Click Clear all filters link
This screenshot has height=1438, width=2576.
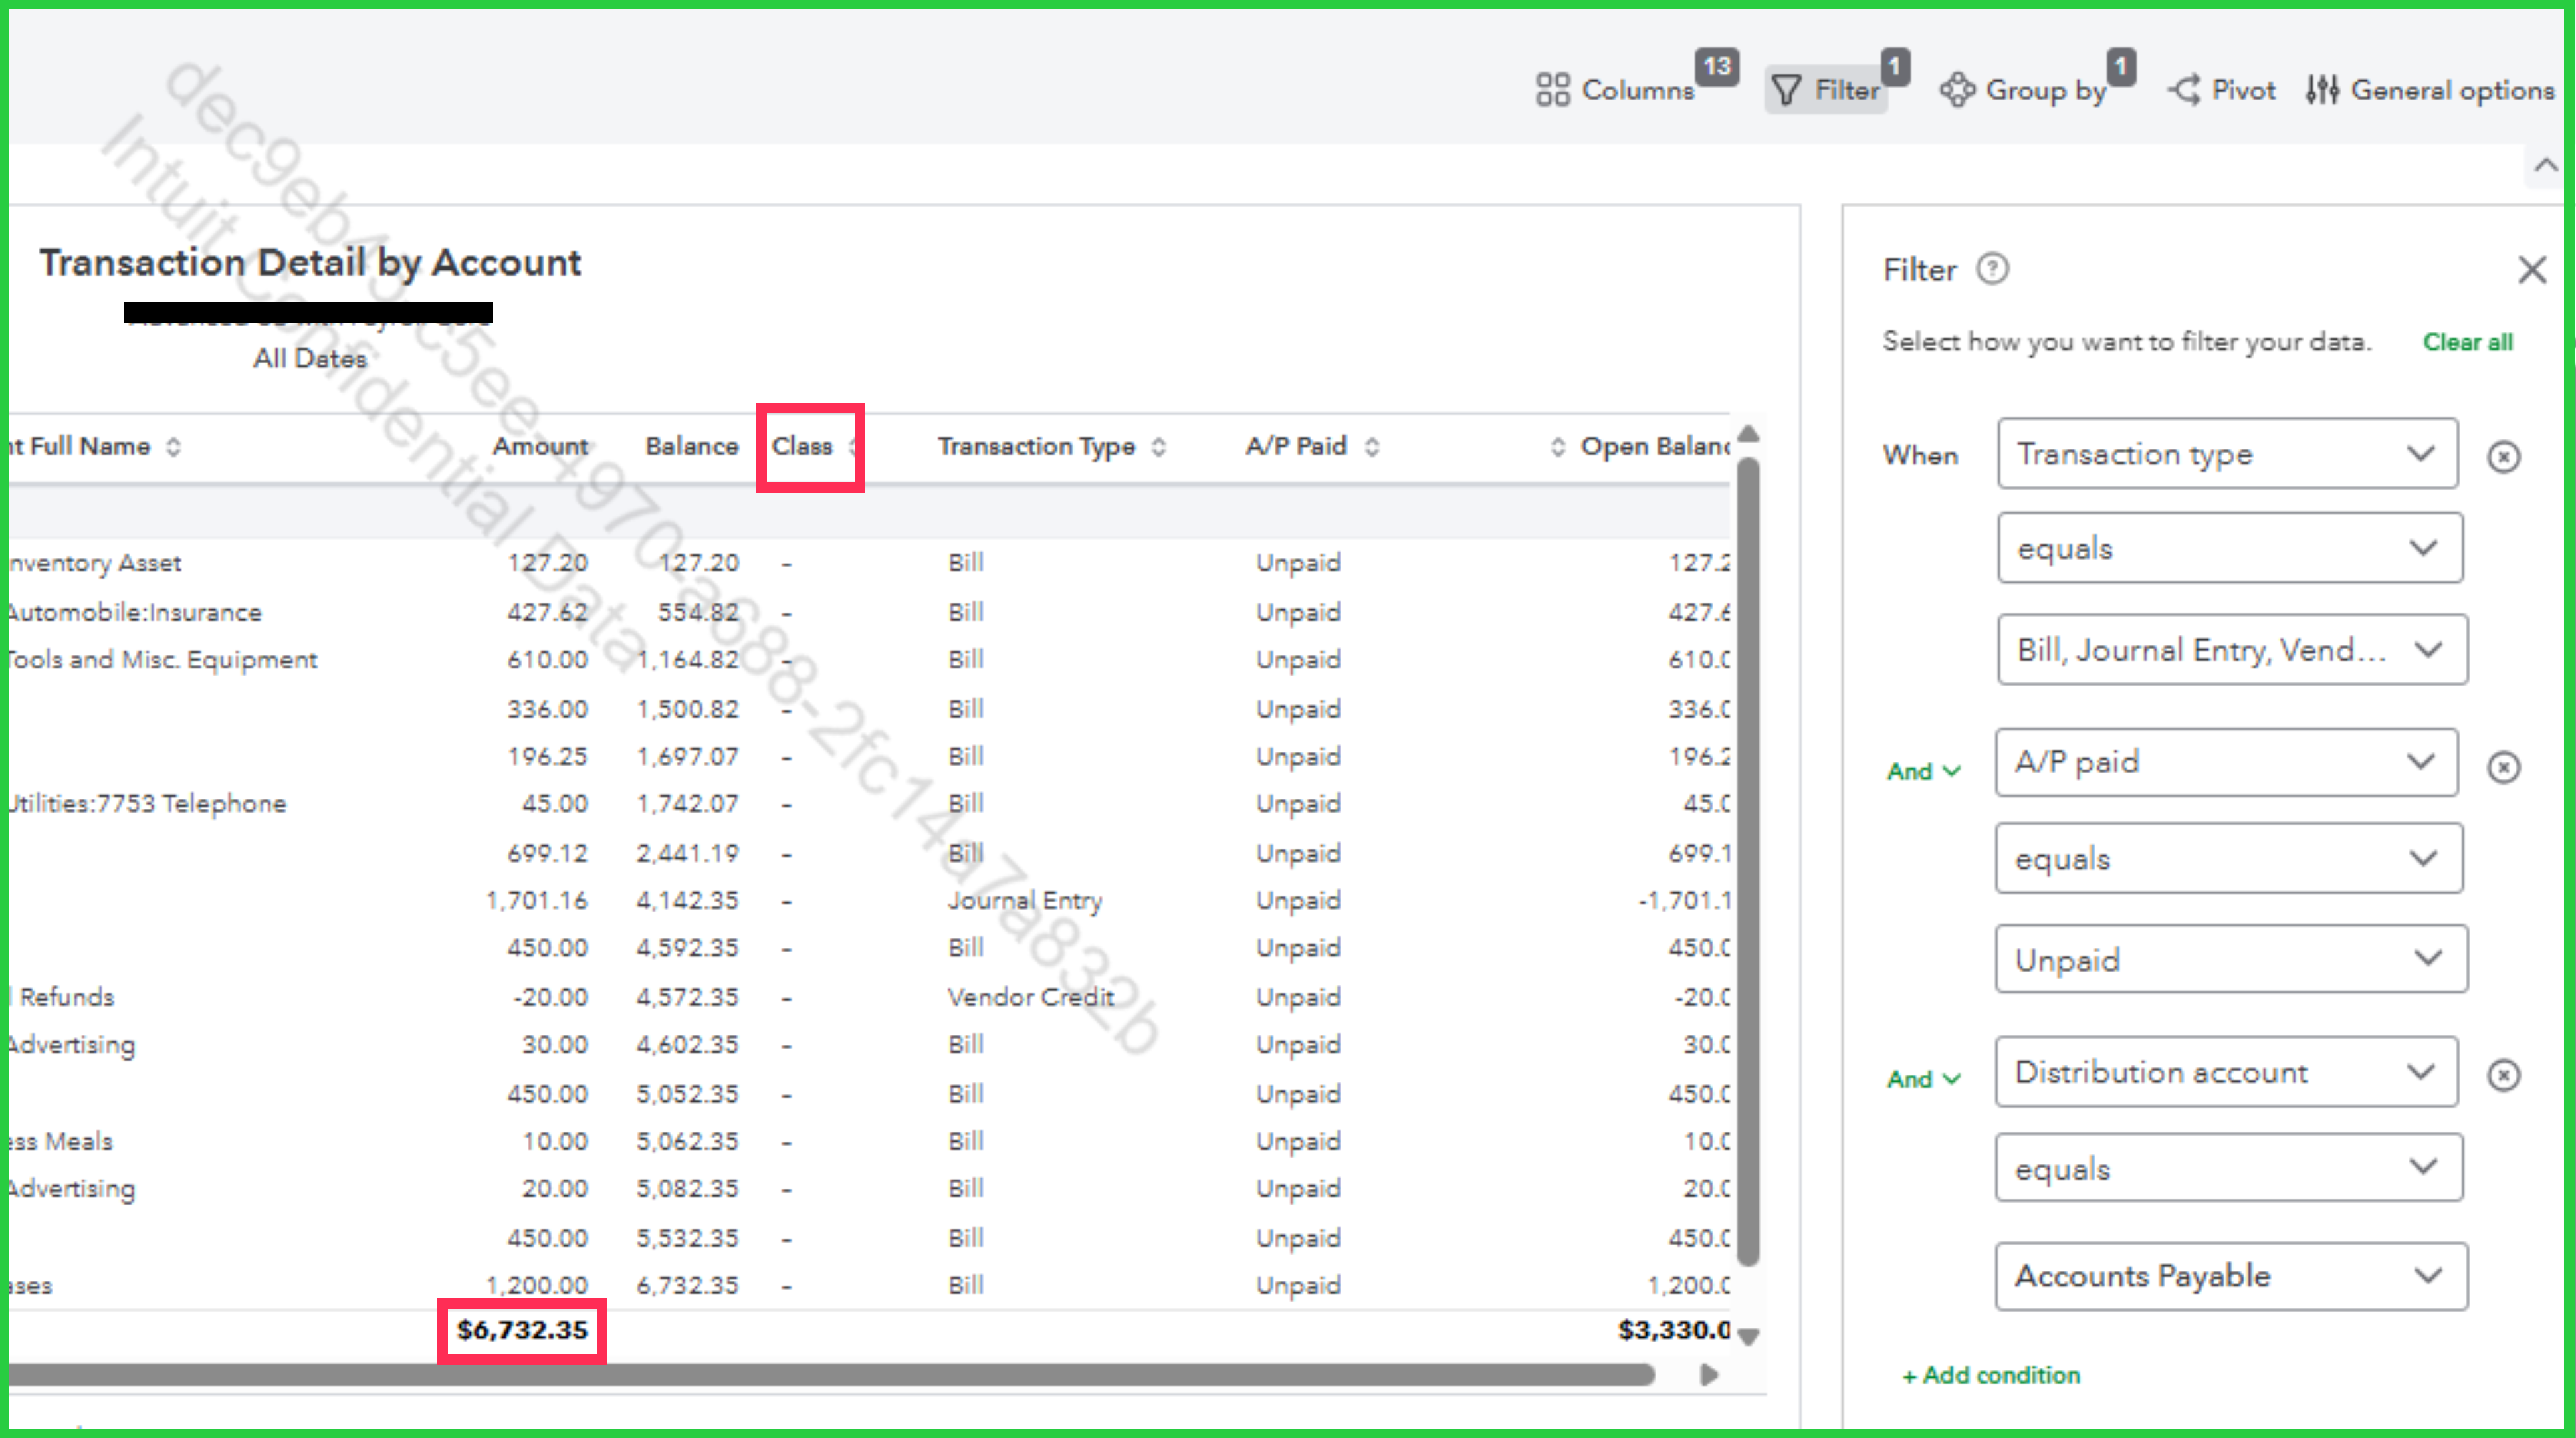click(x=2467, y=342)
